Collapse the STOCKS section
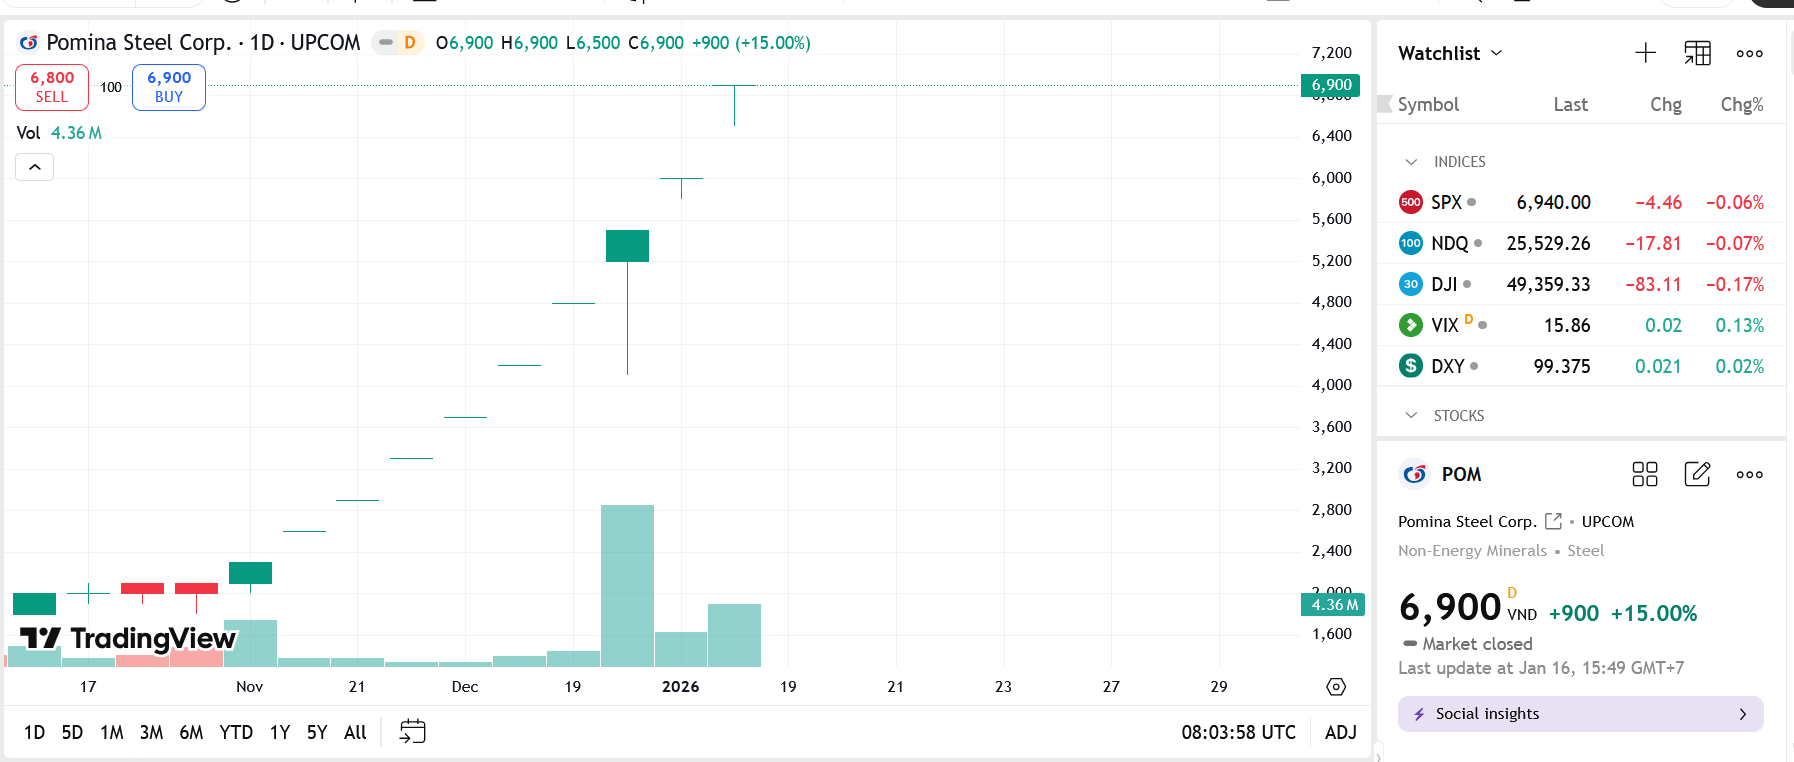This screenshot has height=762, width=1794. [1411, 415]
